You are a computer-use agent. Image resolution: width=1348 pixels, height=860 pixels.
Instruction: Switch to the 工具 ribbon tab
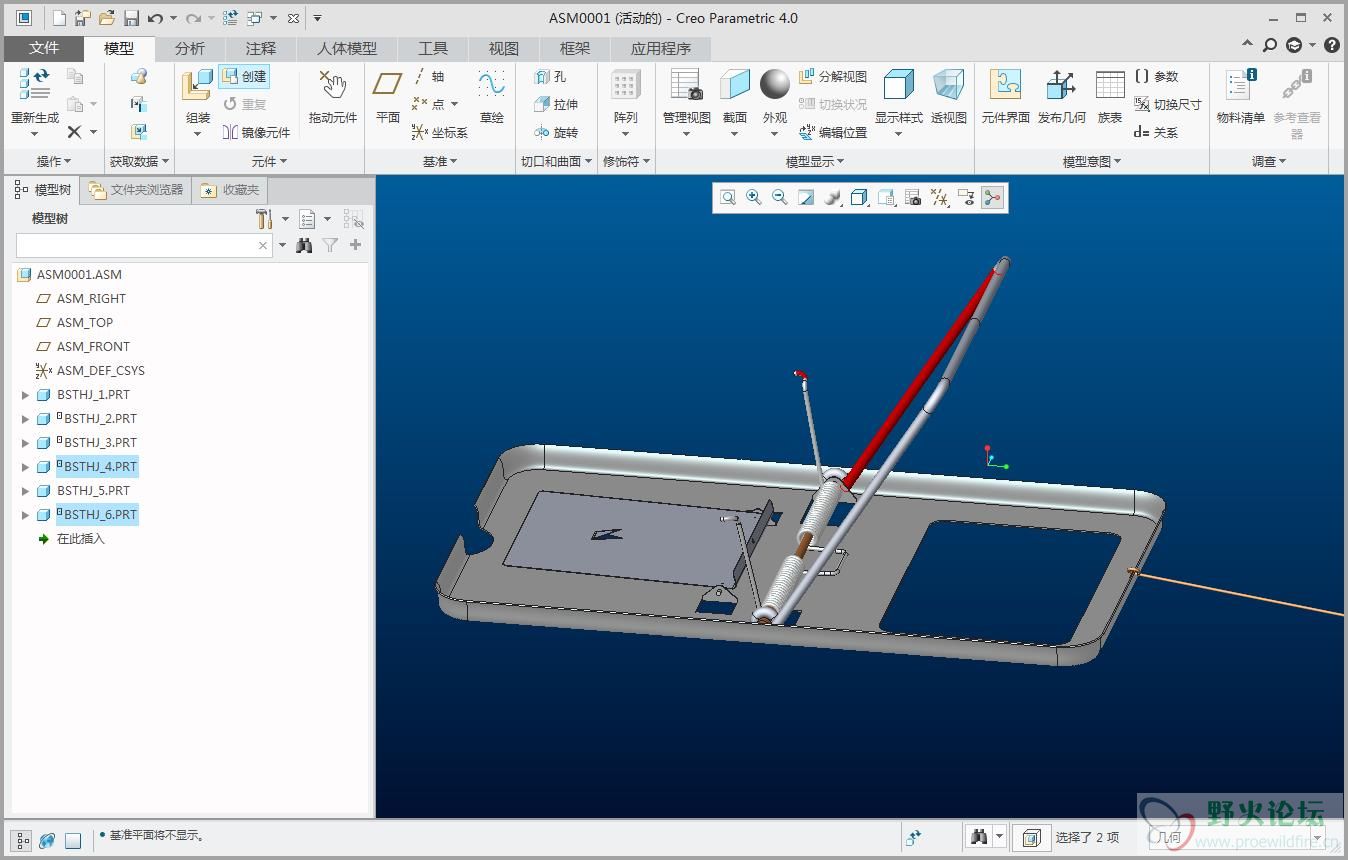pyautogui.click(x=433, y=48)
